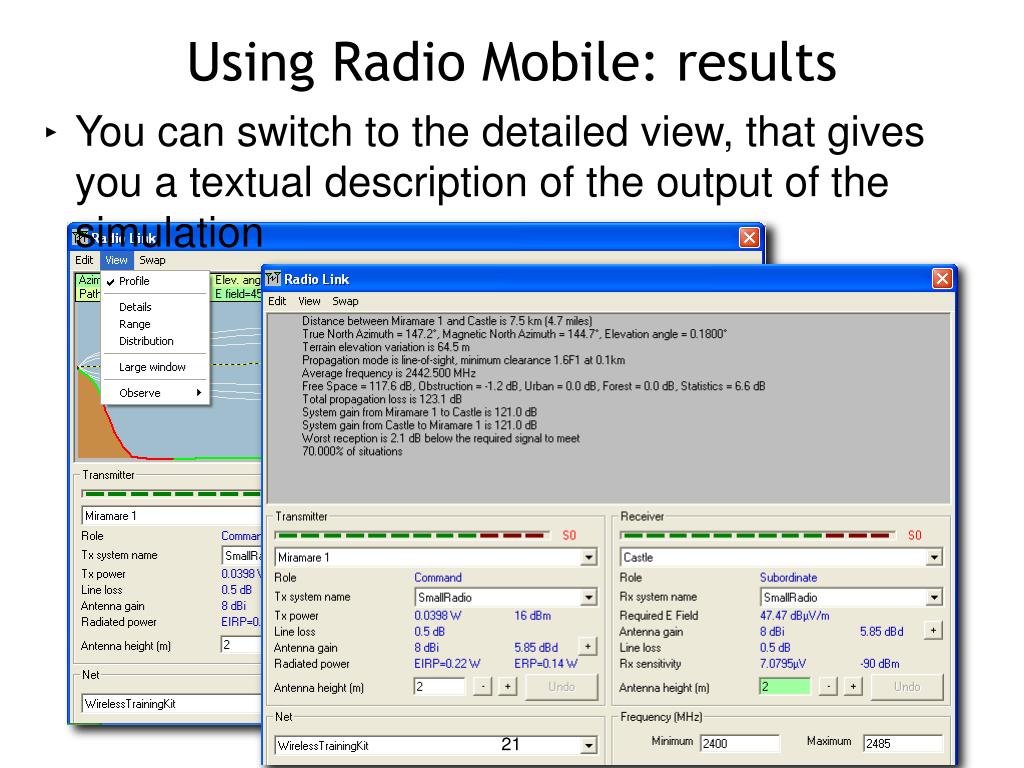Click transmitter antenna height input field
1024x768 pixels.
440,686
